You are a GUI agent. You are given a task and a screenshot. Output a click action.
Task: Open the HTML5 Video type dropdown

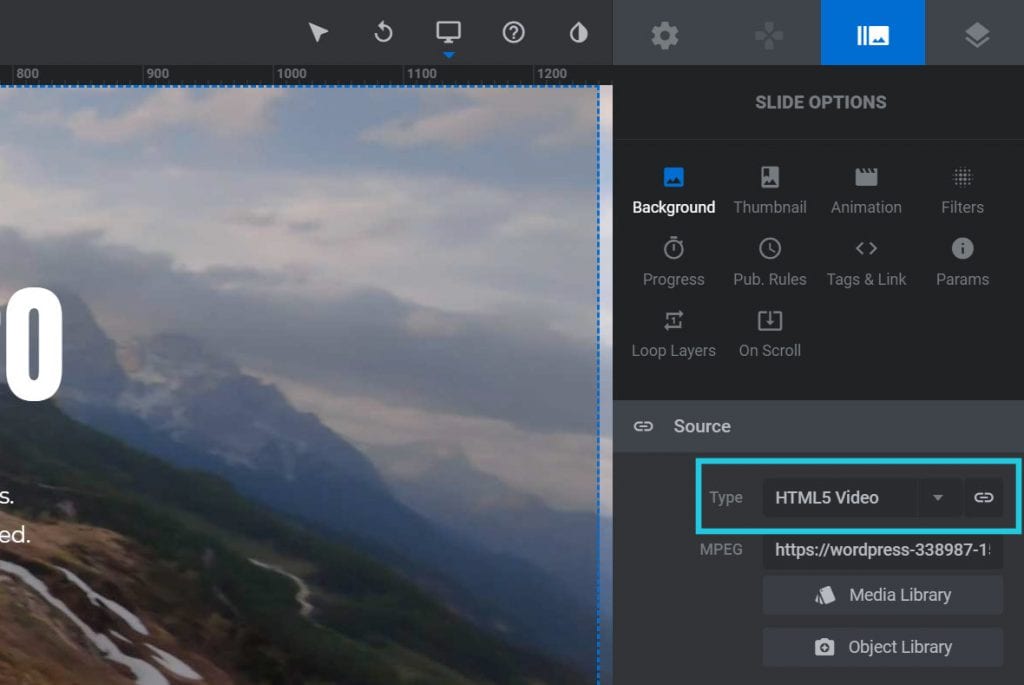[938, 497]
